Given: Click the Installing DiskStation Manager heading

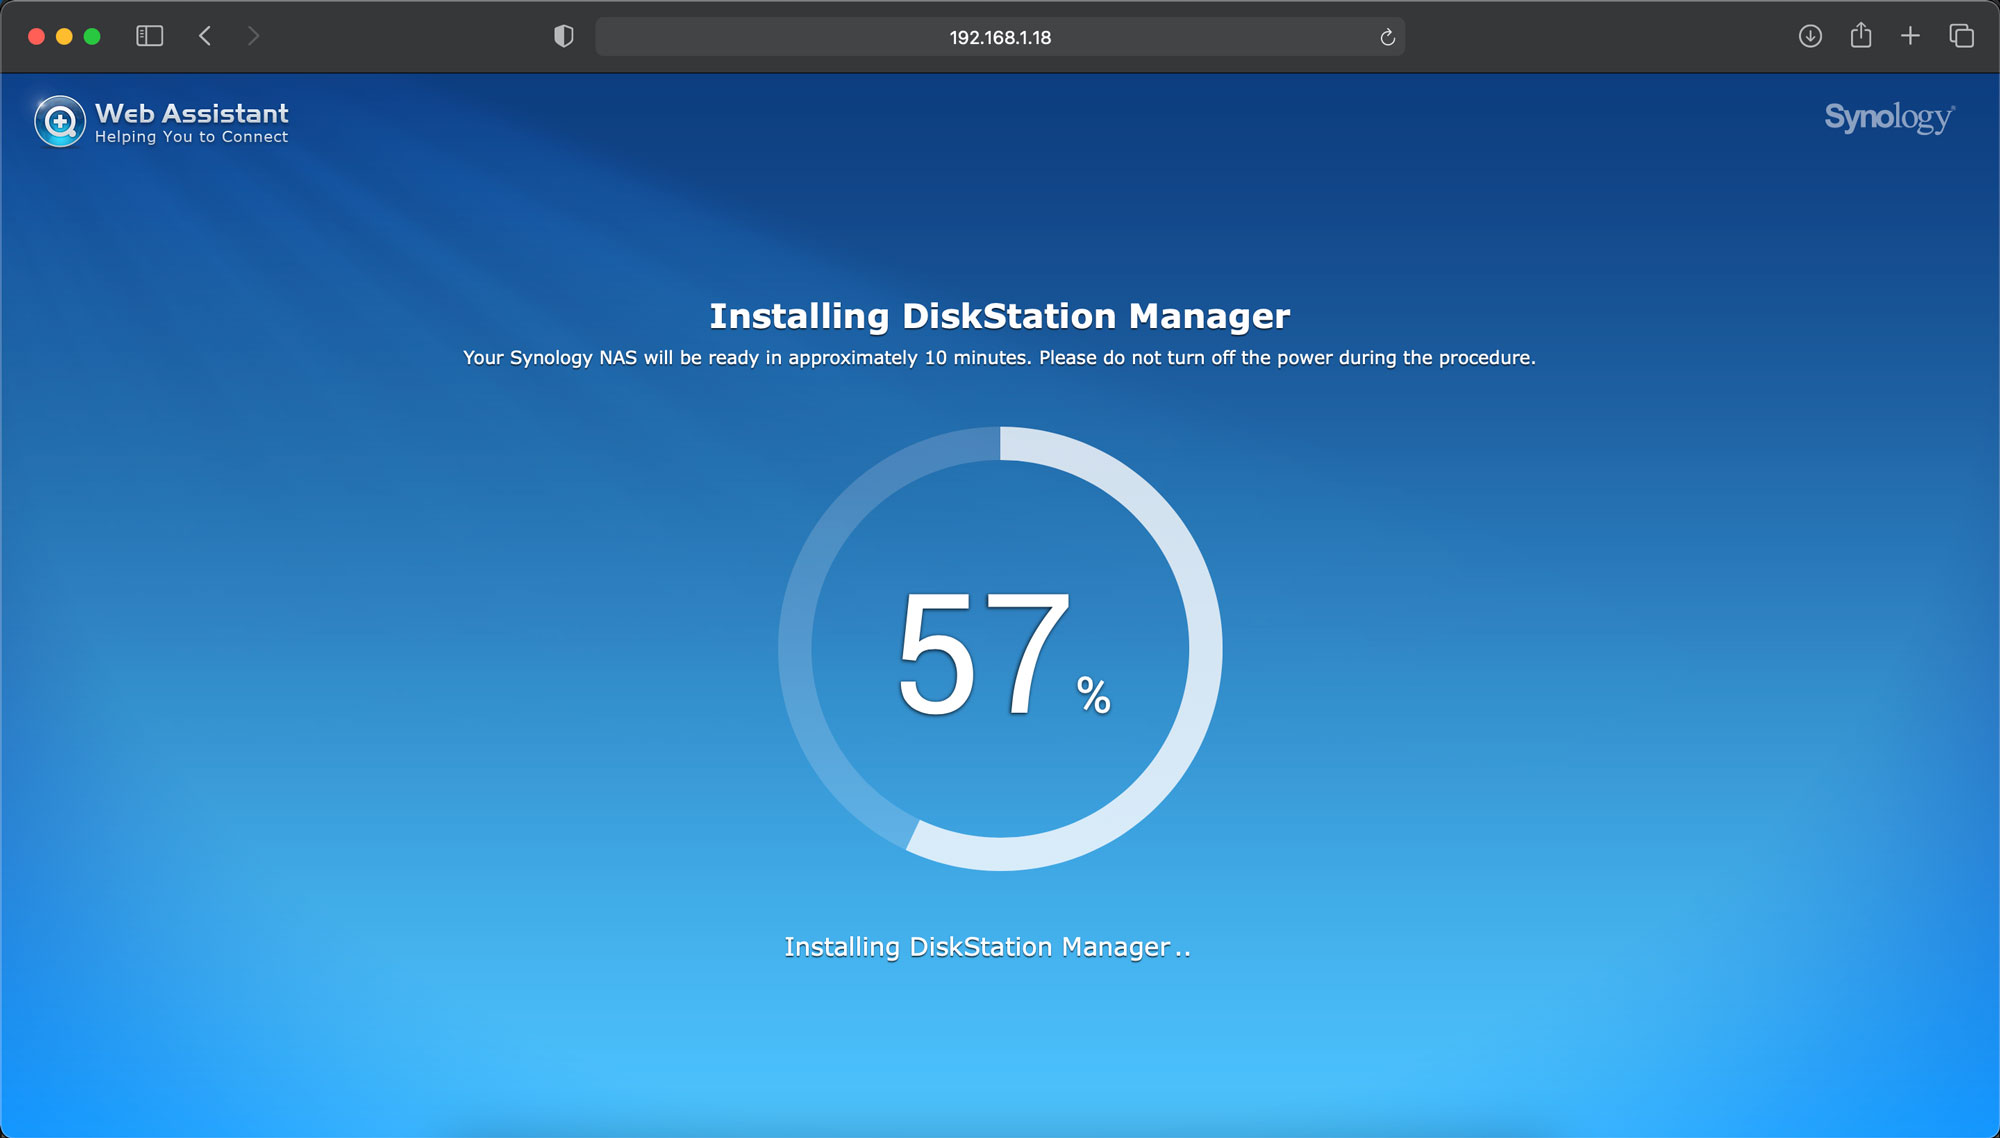Looking at the screenshot, I should tap(999, 316).
